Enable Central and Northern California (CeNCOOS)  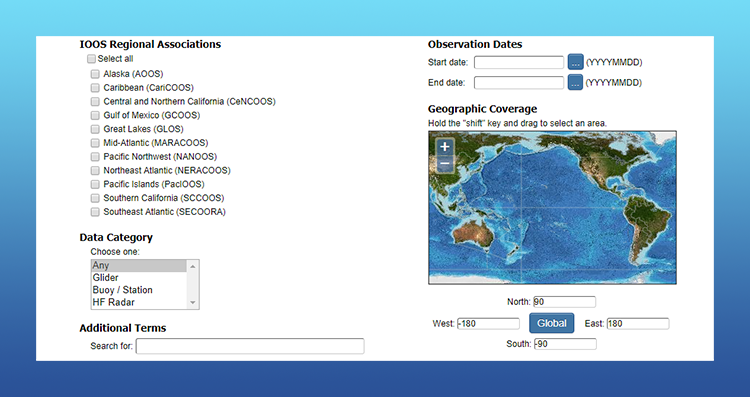pyautogui.click(x=95, y=102)
